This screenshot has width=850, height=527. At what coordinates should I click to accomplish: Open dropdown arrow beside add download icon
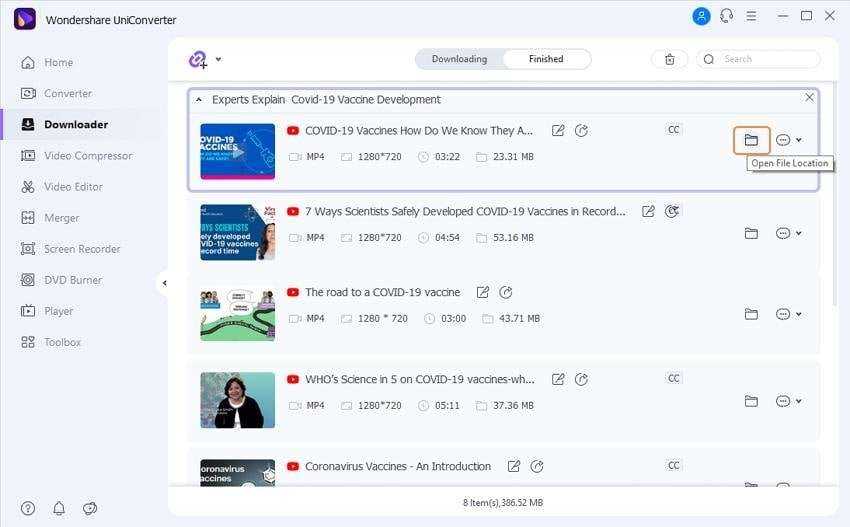pos(219,60)
